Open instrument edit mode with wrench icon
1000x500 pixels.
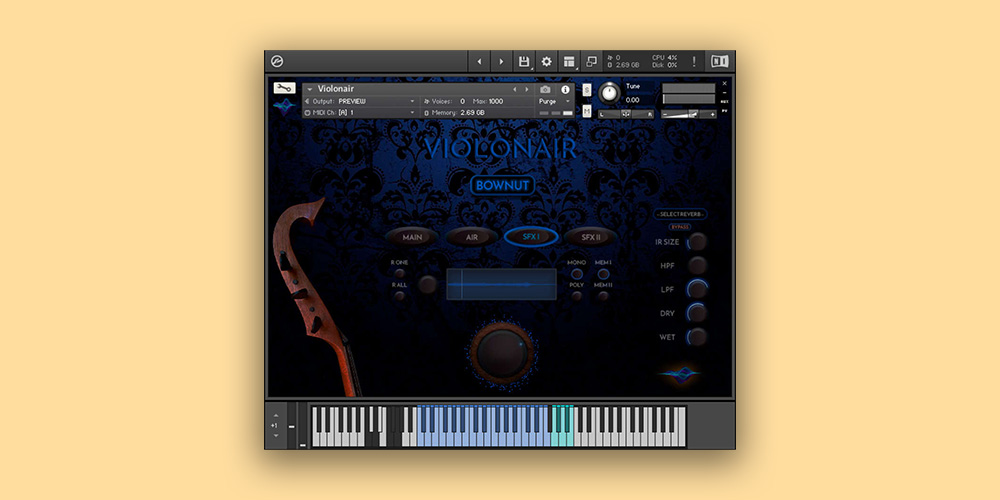284,87
